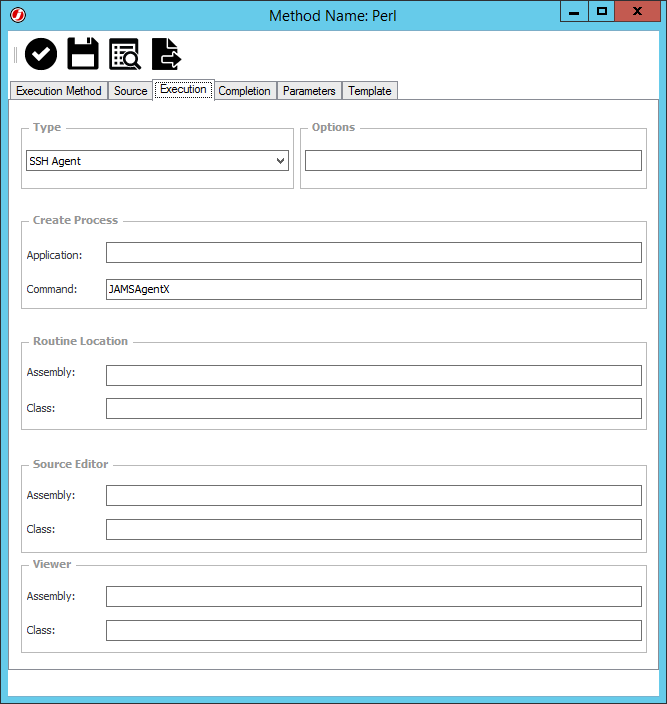Viewport: 667px width, 704px height.
Task: Click Source Editor Assembly field
Action: pyautogui.click(x=373, y=495)
